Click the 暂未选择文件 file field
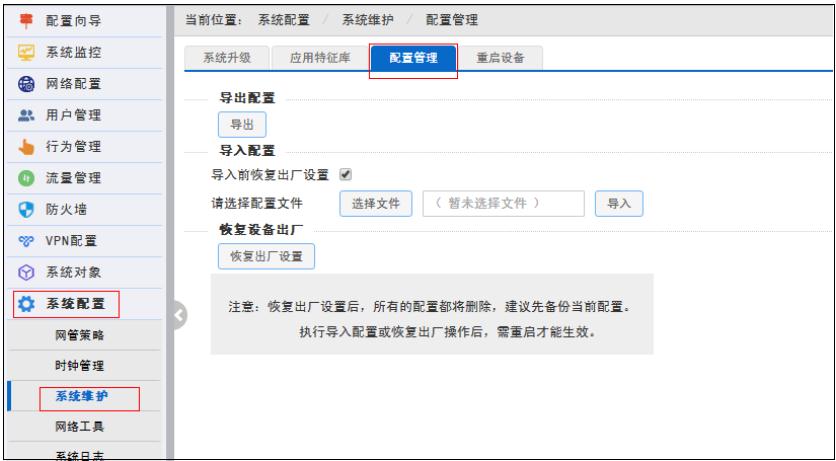 click(504, 204)
